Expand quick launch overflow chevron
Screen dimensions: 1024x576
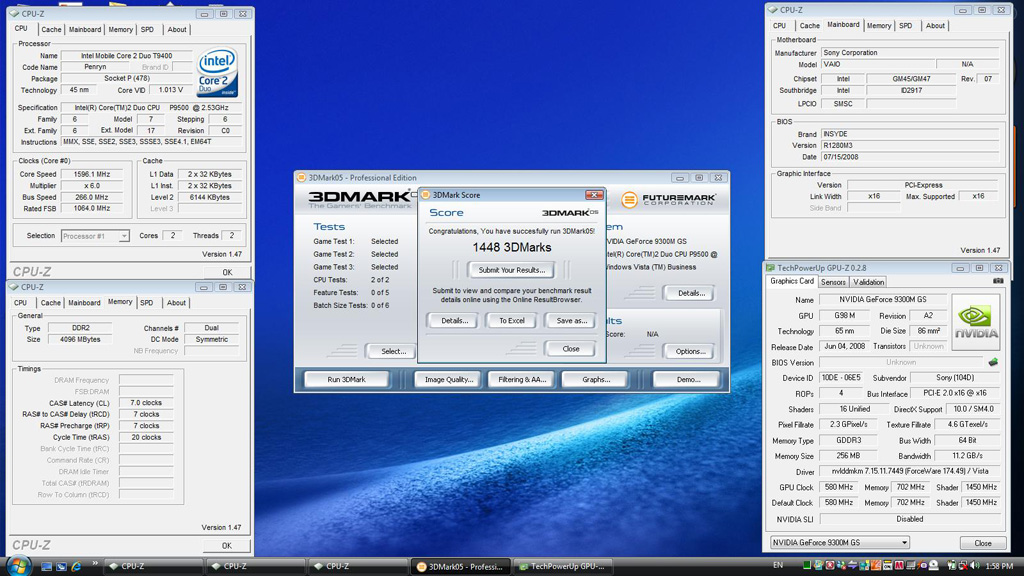click(x=94, y=564)
